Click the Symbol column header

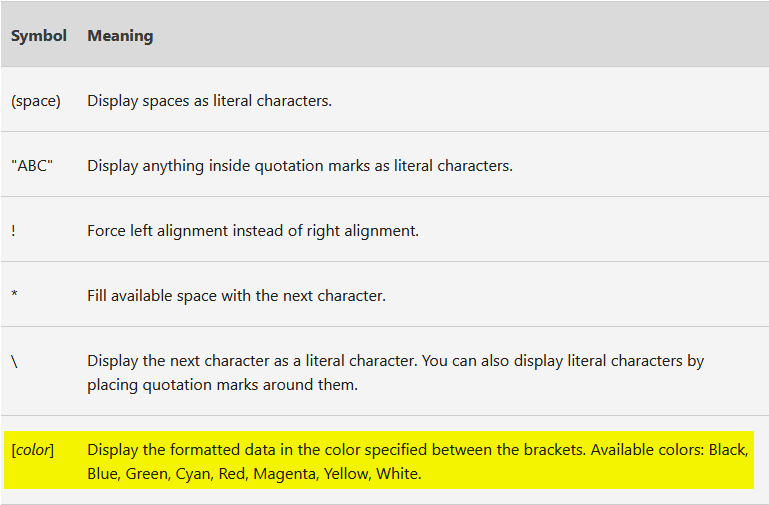point(39,36)
